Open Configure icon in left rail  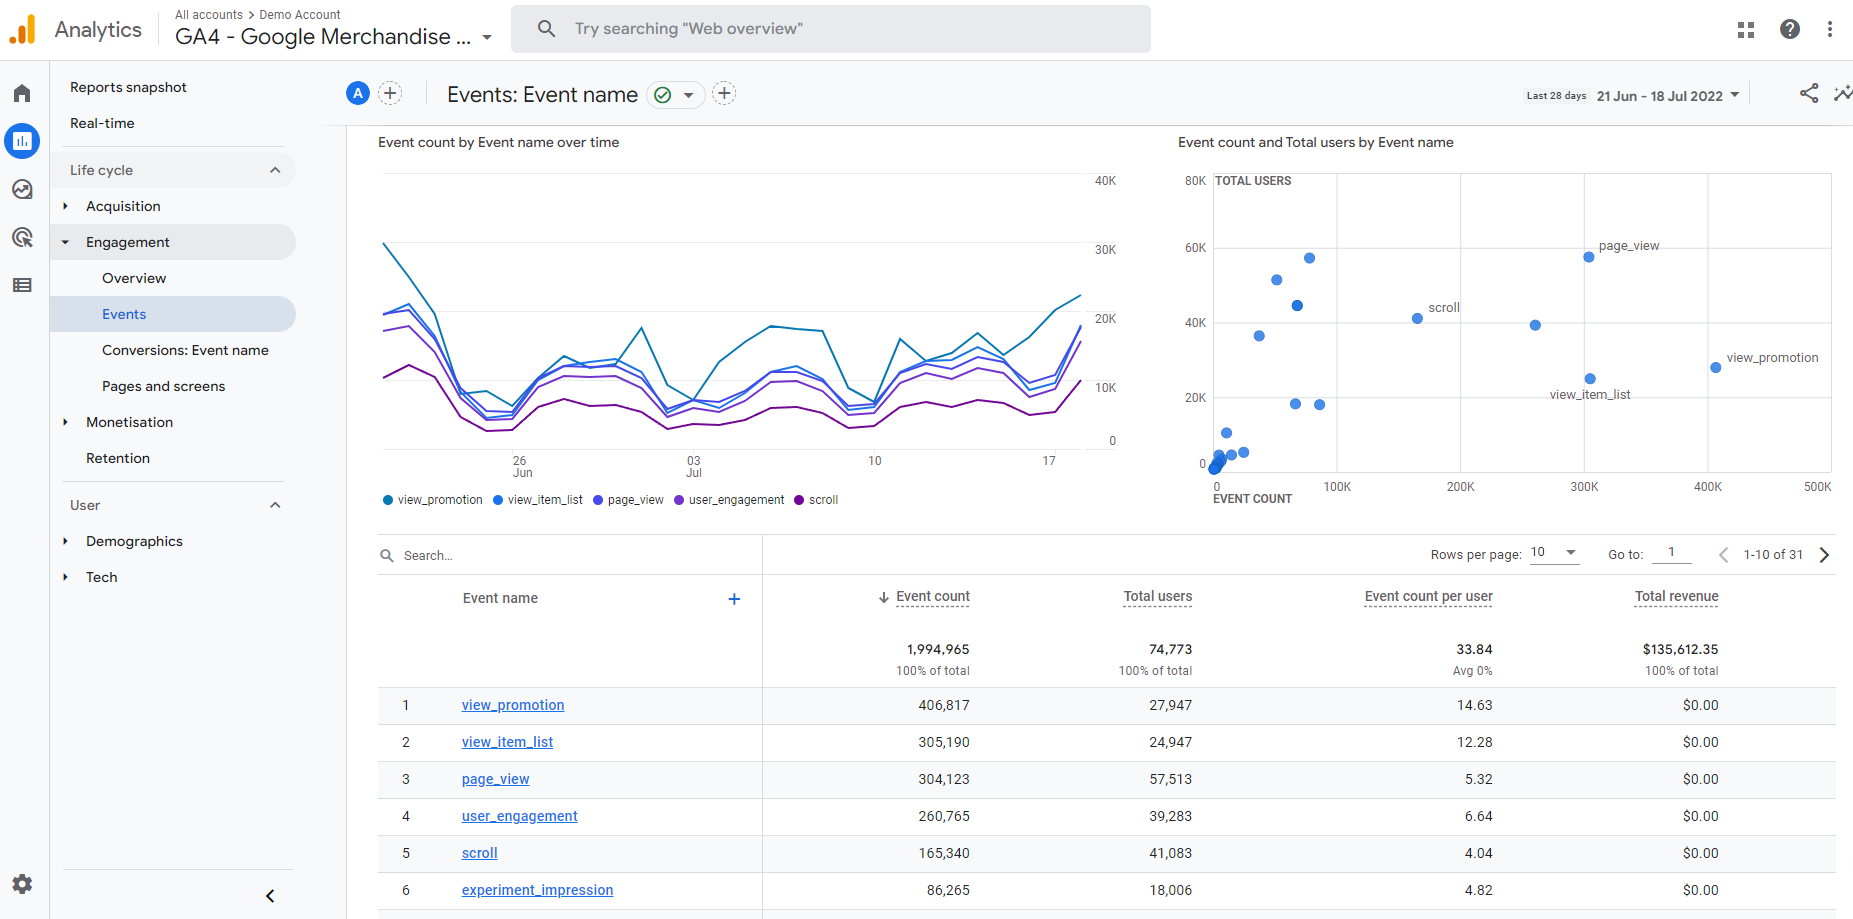pos(22,285)
